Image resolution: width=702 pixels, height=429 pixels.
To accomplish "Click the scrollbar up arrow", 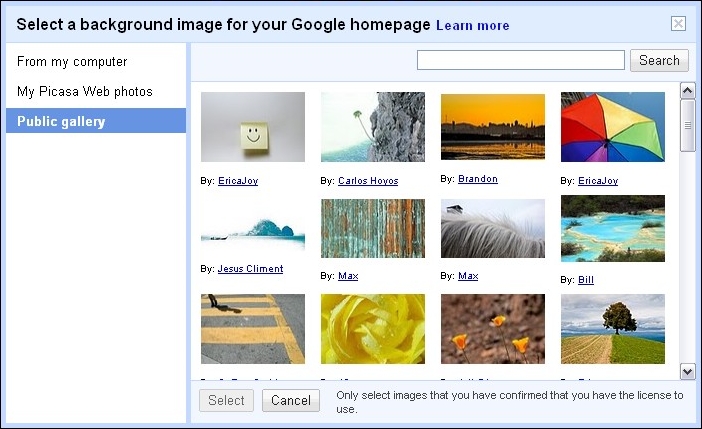I will (x=688, y=91).
